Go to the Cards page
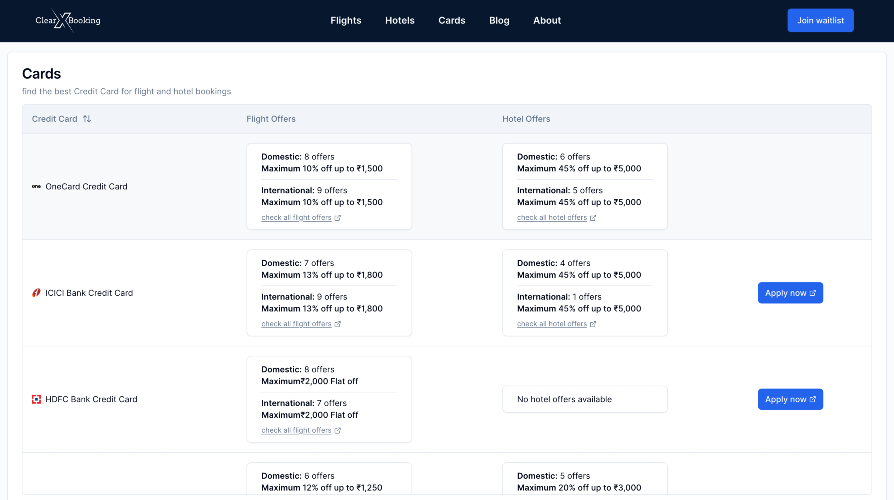The width and height of the screenshot is (894, 500). pos(452,21)
